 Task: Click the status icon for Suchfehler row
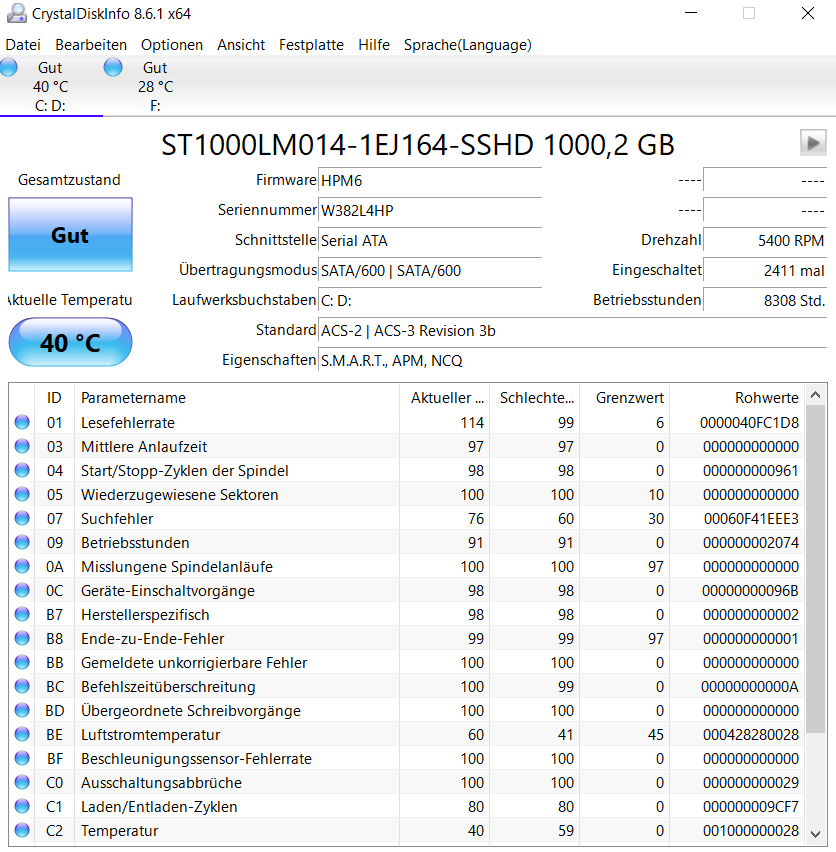click(22, 518)
